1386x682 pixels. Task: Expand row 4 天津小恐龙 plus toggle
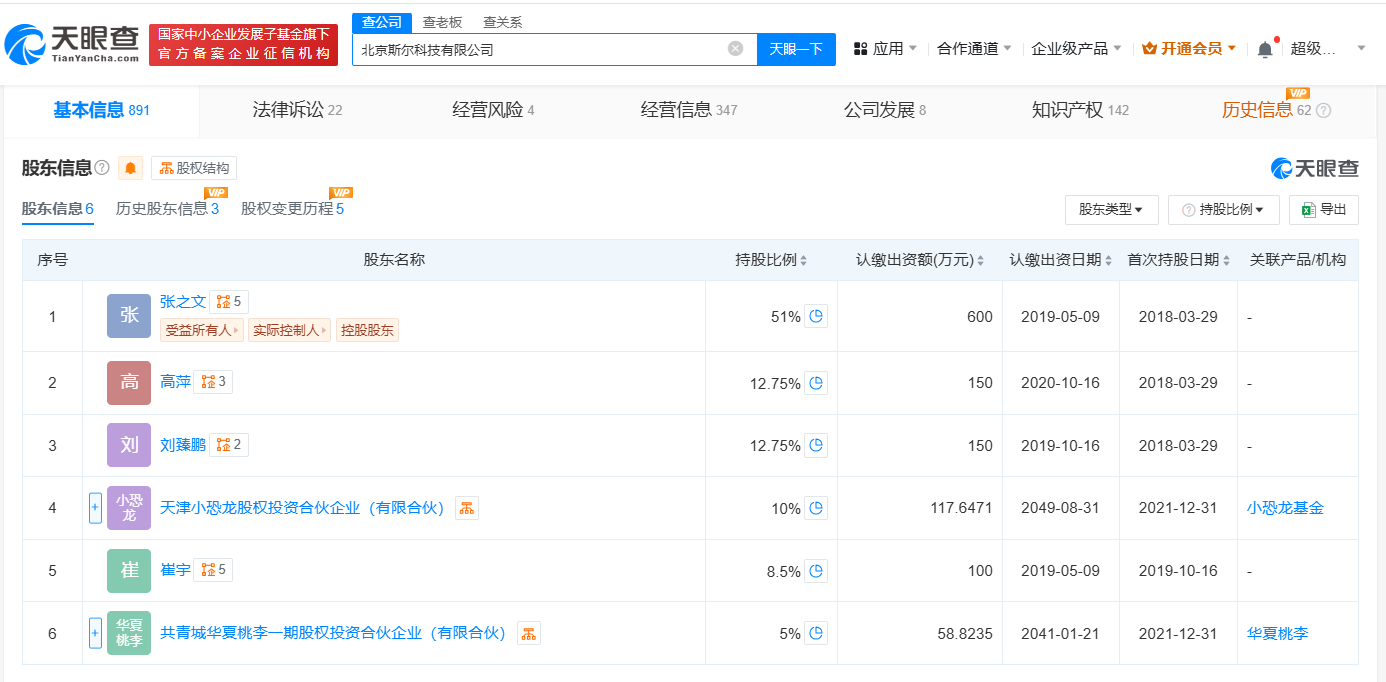(95, 508)
